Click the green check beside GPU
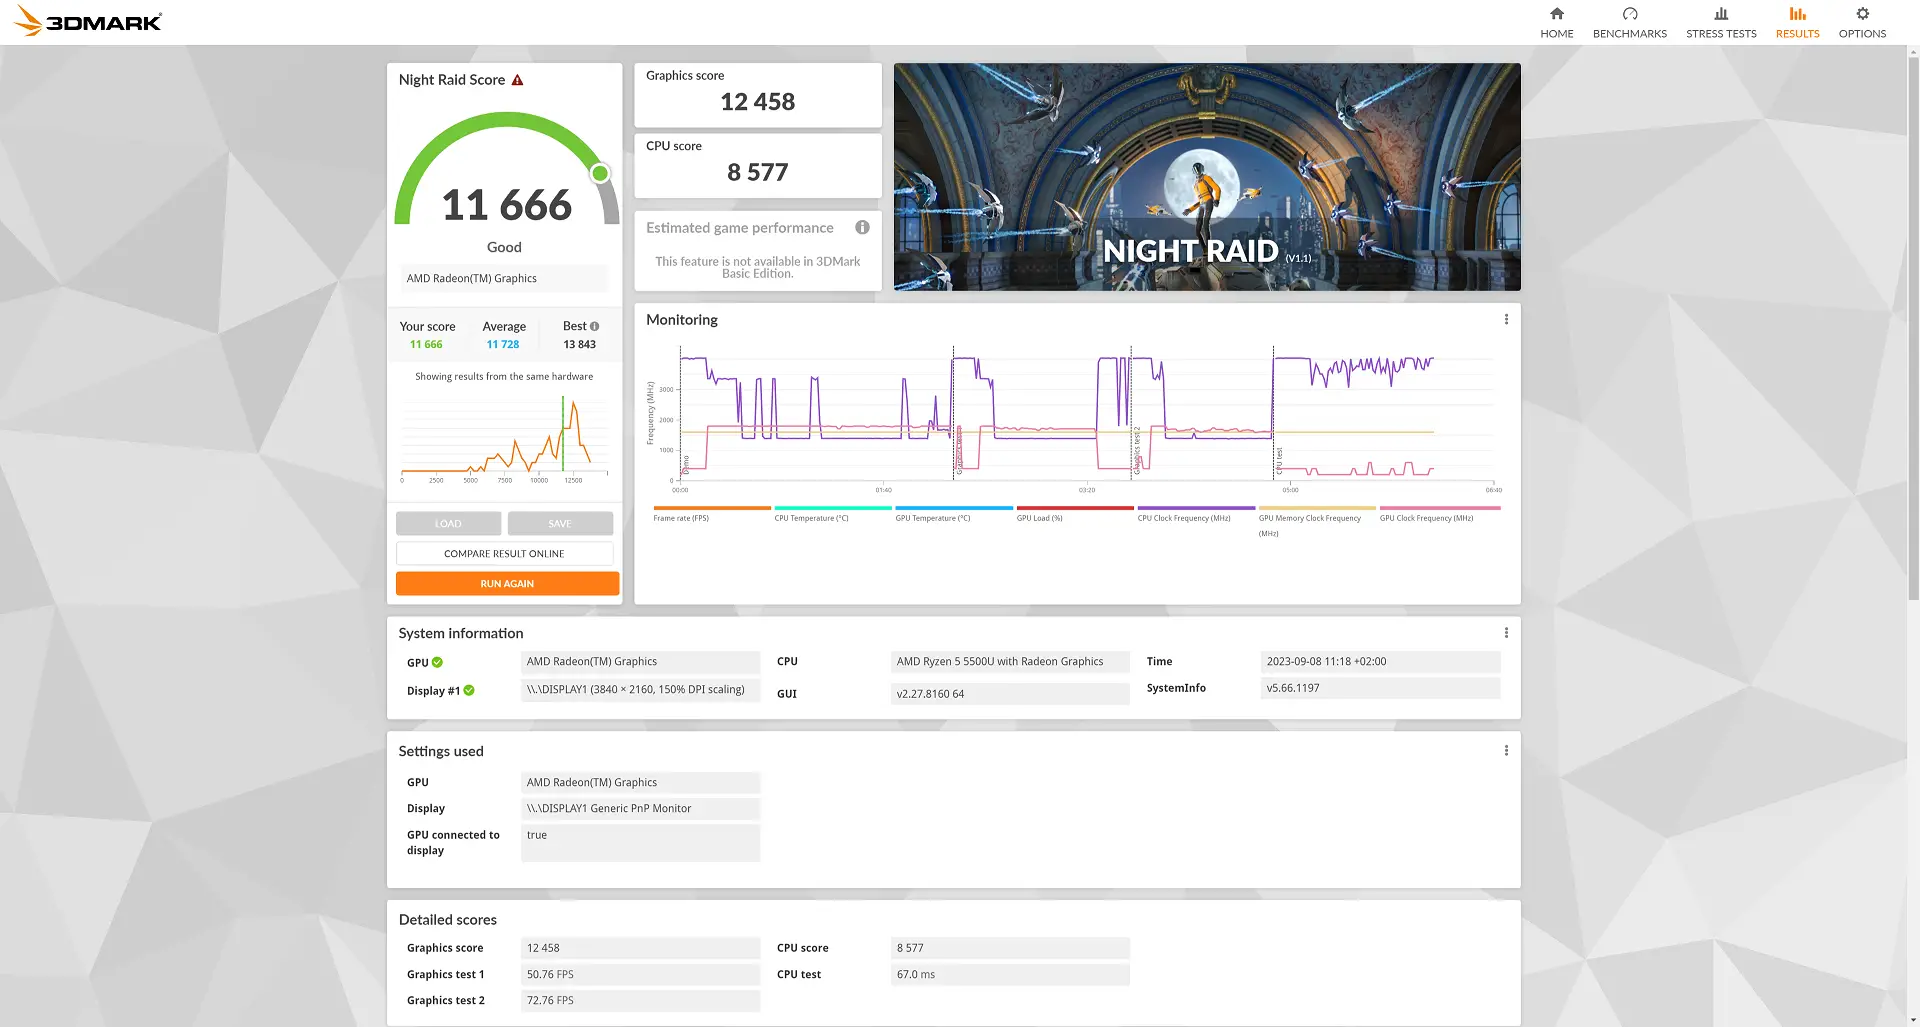 pyautogui.click(x=437, y=662)
